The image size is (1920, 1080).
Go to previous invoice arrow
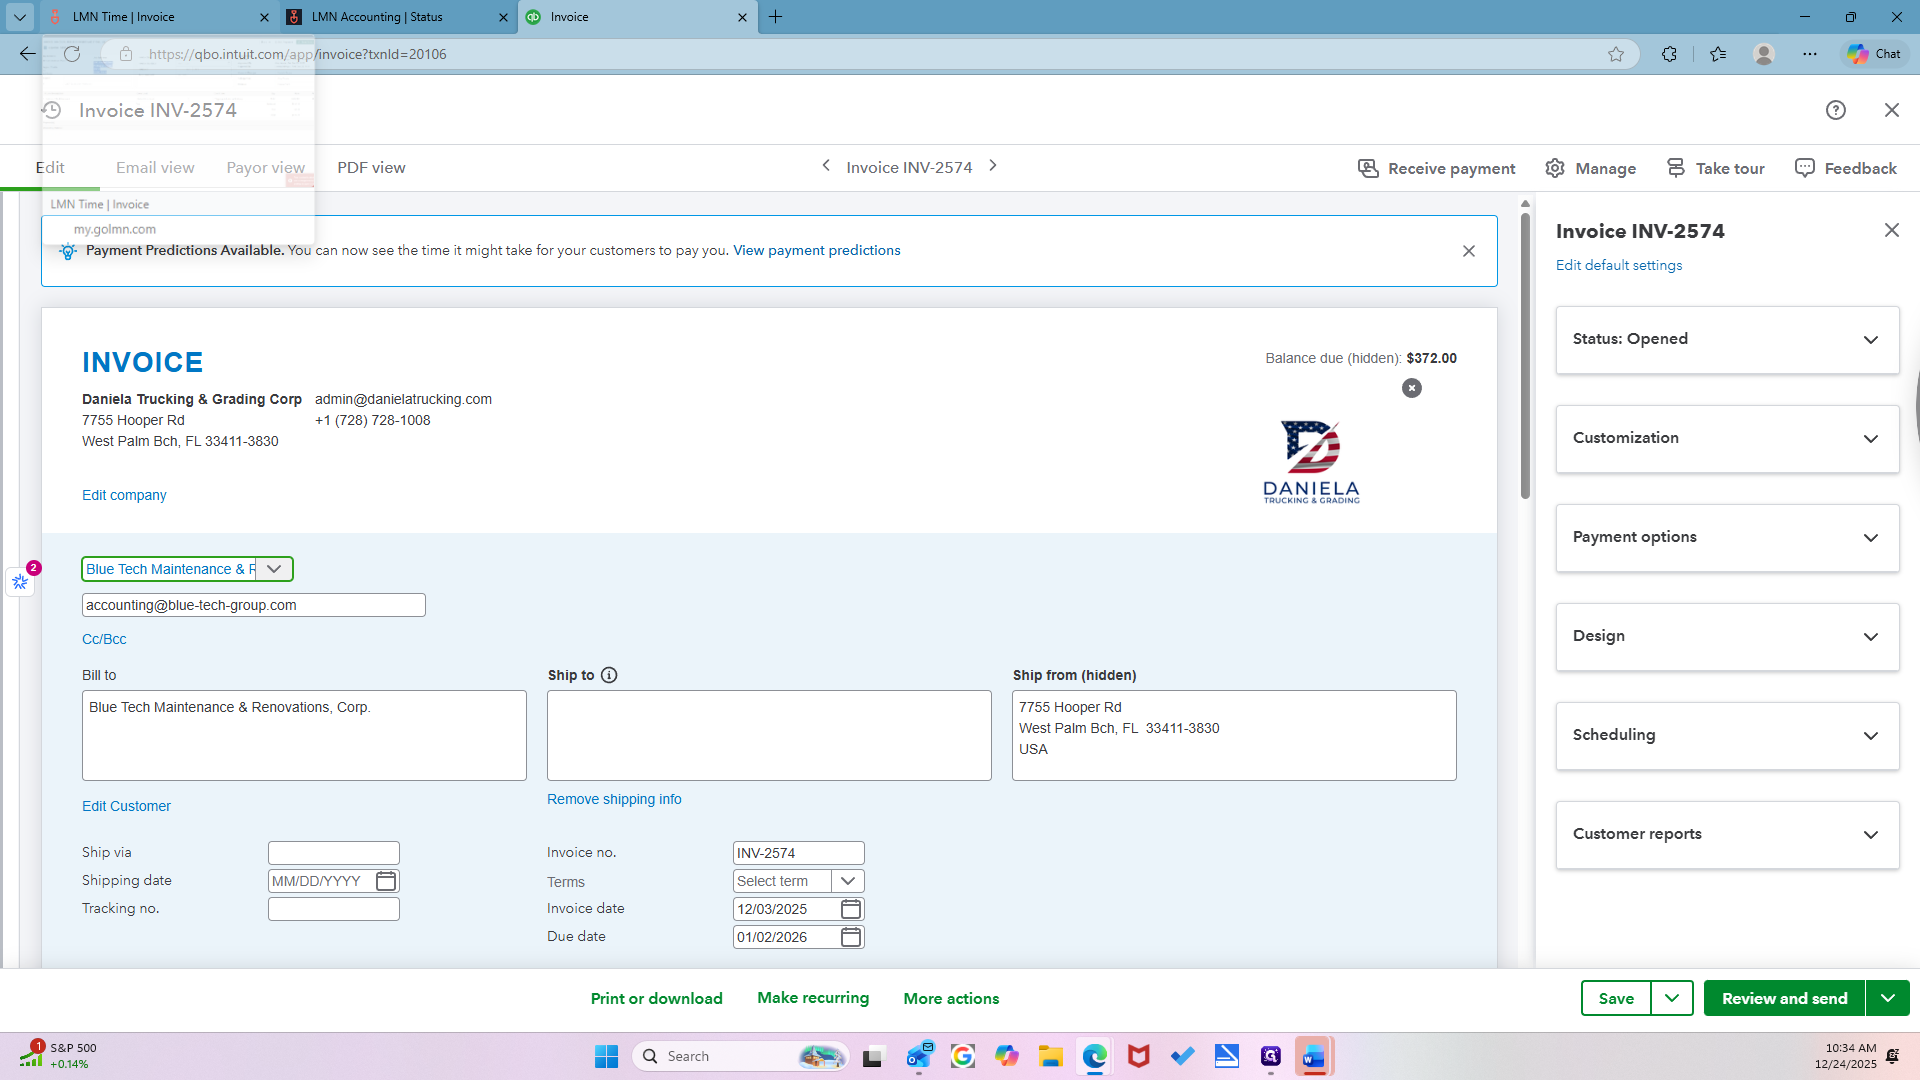pos(826,166)
